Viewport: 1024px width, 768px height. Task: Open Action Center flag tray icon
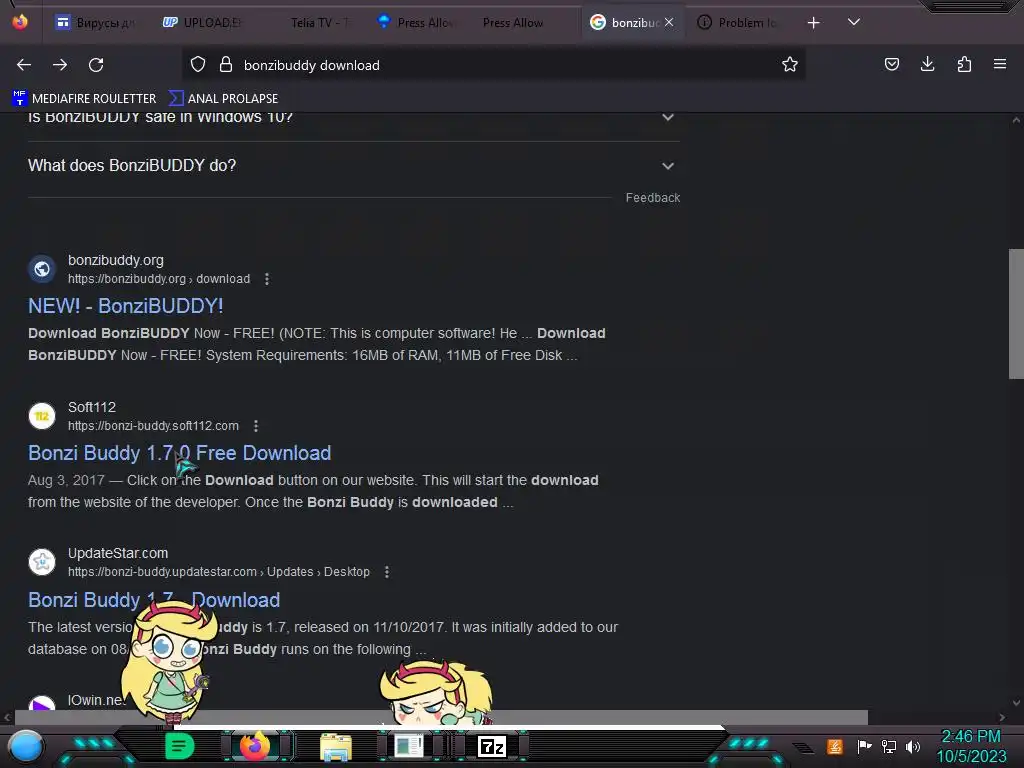click(x=864, y=746)
